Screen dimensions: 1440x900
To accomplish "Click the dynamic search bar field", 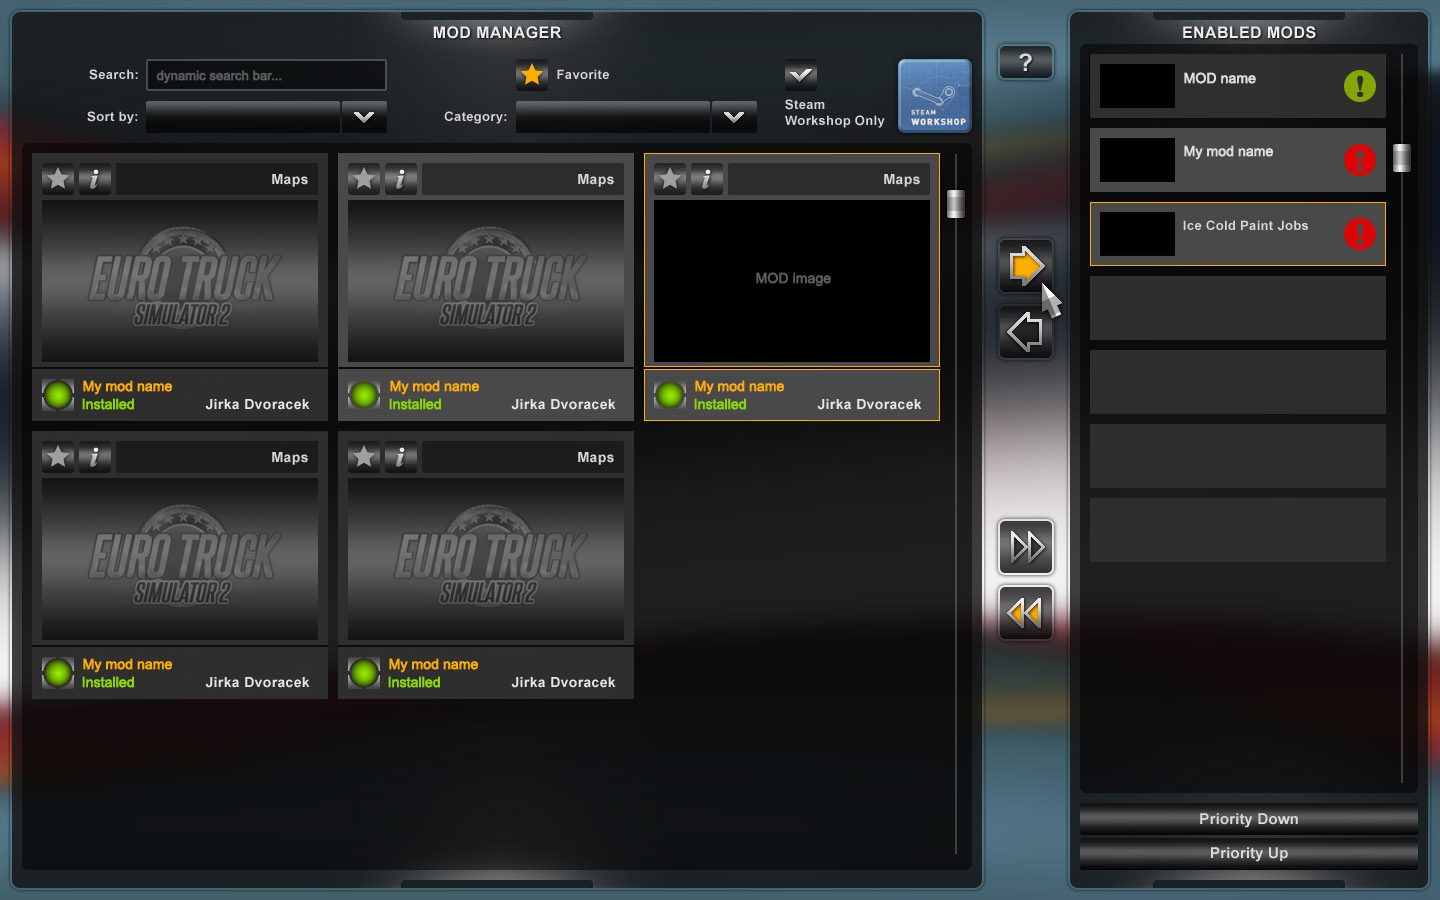I will (x=266, y=75).
